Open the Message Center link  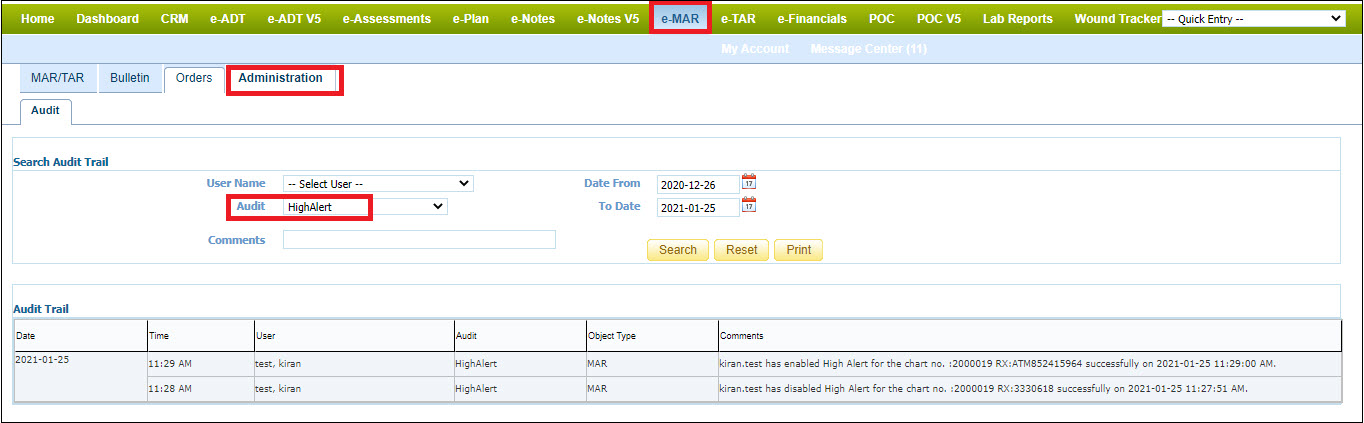pos(868,49)
